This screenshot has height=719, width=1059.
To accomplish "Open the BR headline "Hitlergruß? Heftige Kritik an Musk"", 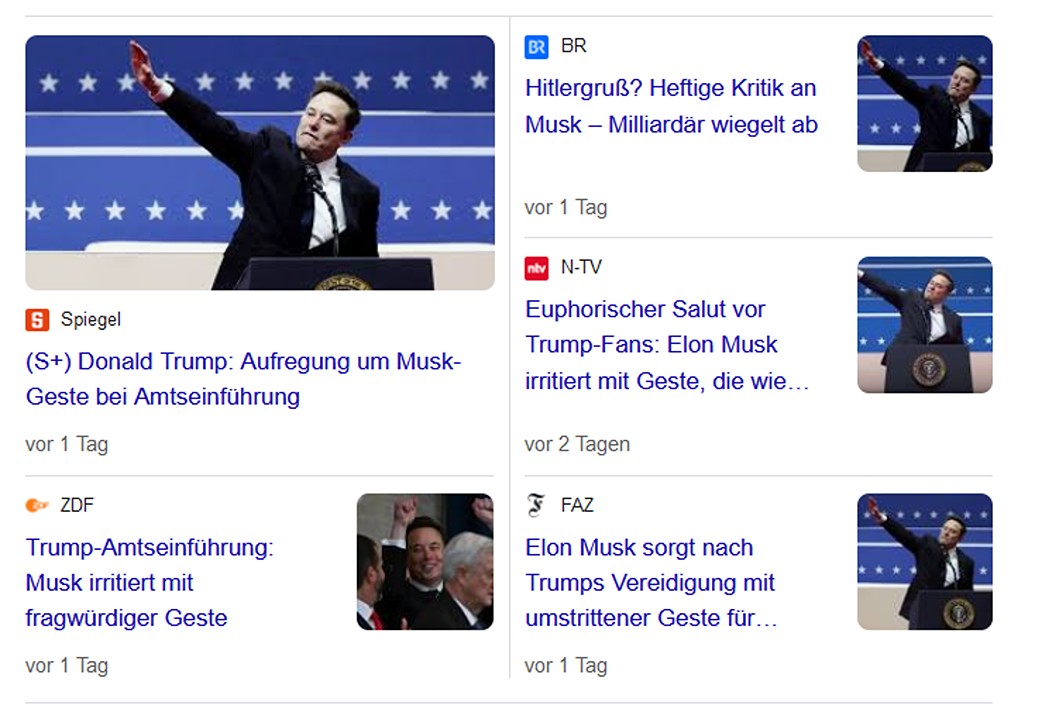I will (671, 106).
